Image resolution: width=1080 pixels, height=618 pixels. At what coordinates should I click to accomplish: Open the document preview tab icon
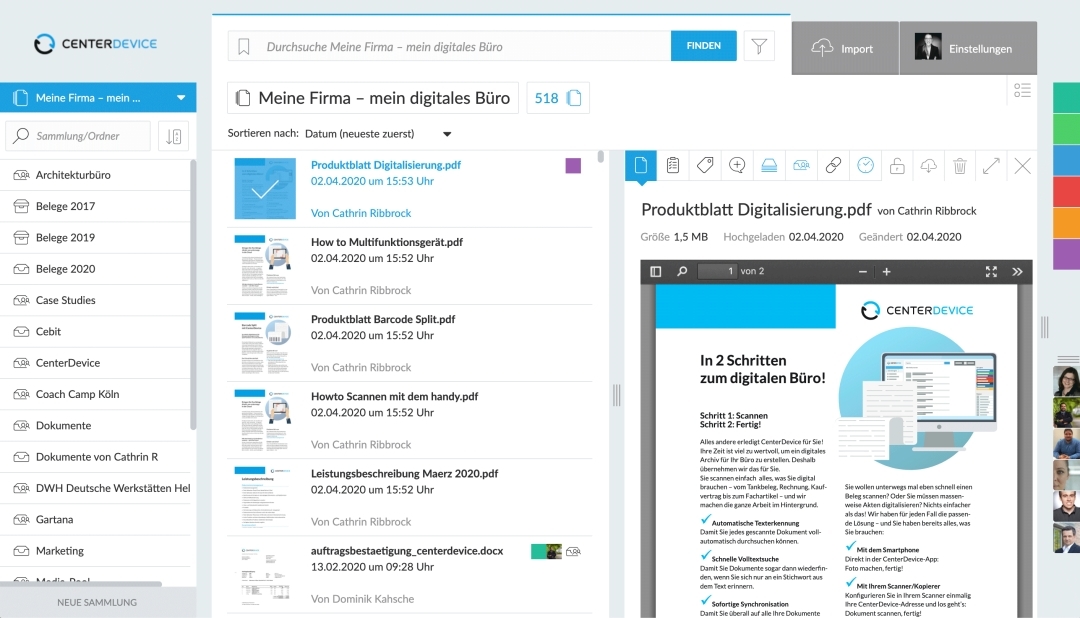(x=641, y=165)
